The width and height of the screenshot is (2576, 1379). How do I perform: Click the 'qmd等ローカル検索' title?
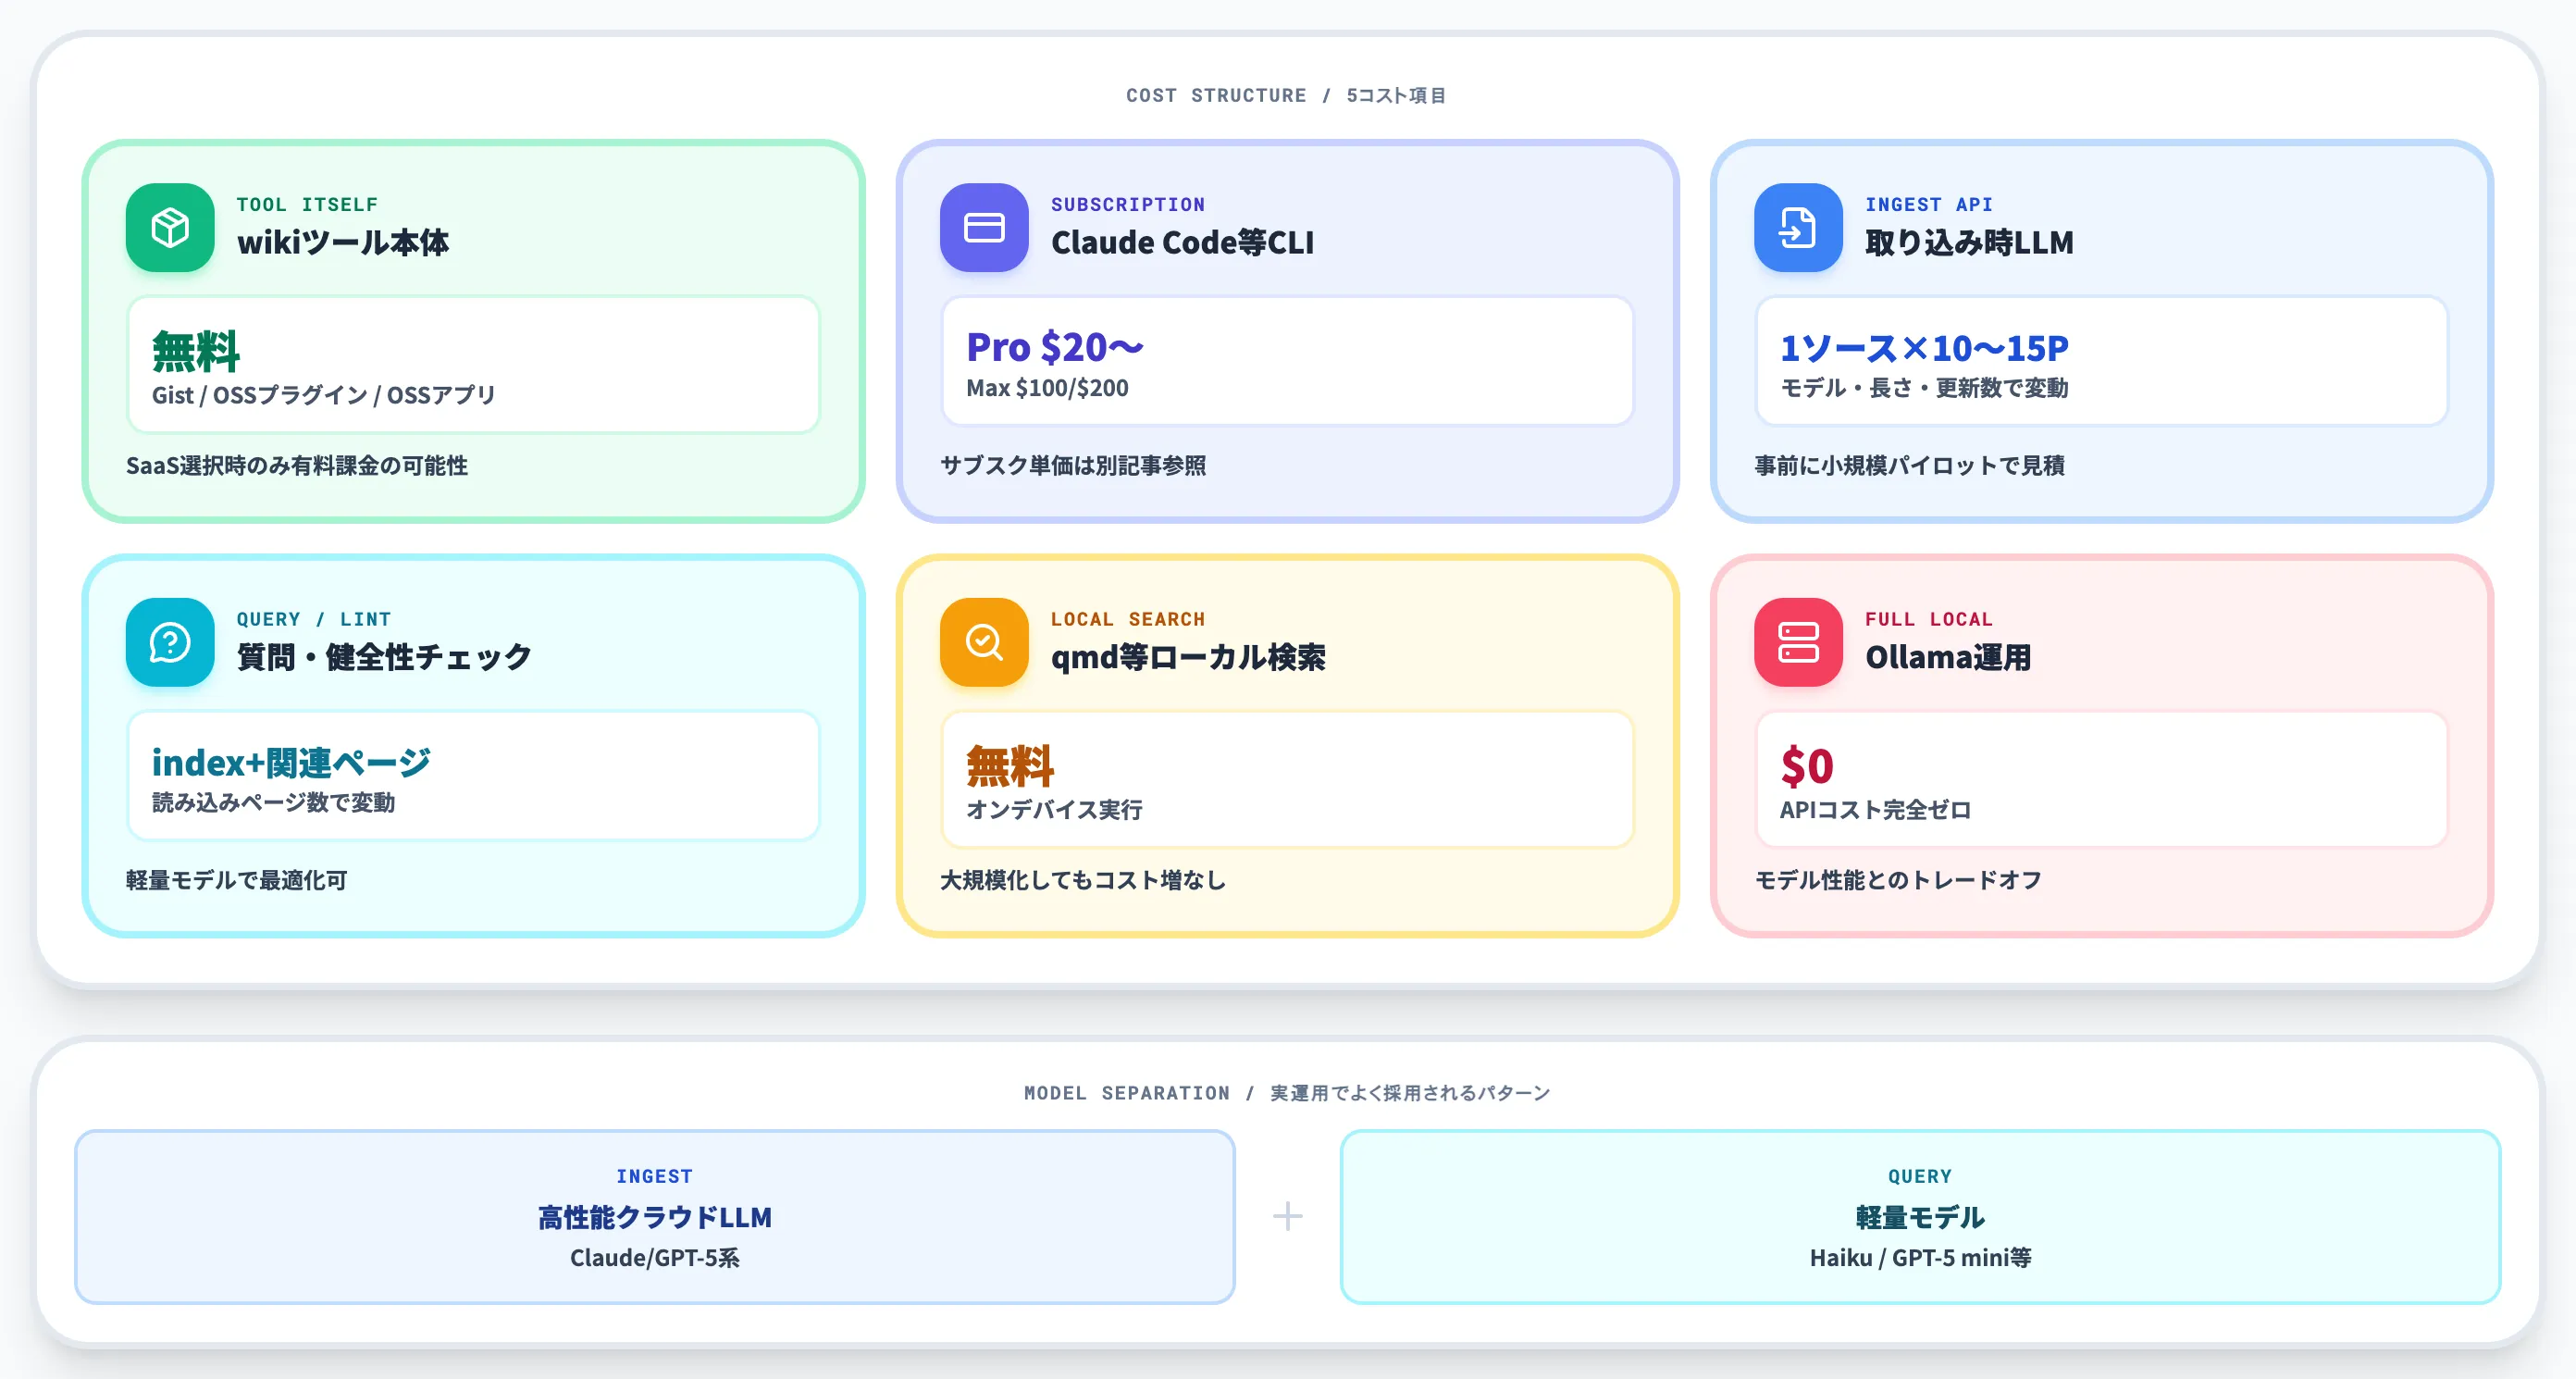(x=1188, y=657)
